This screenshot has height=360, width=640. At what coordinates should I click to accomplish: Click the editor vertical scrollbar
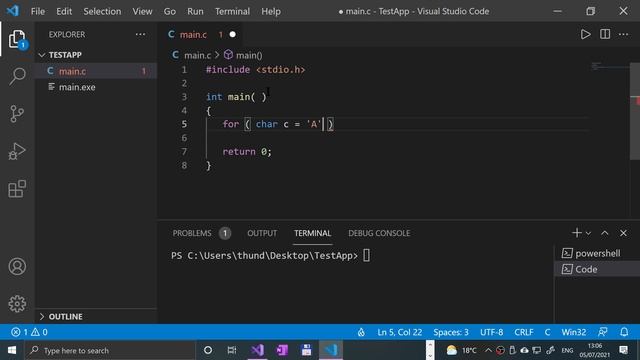pyautogui.click(x=635, y=111)
